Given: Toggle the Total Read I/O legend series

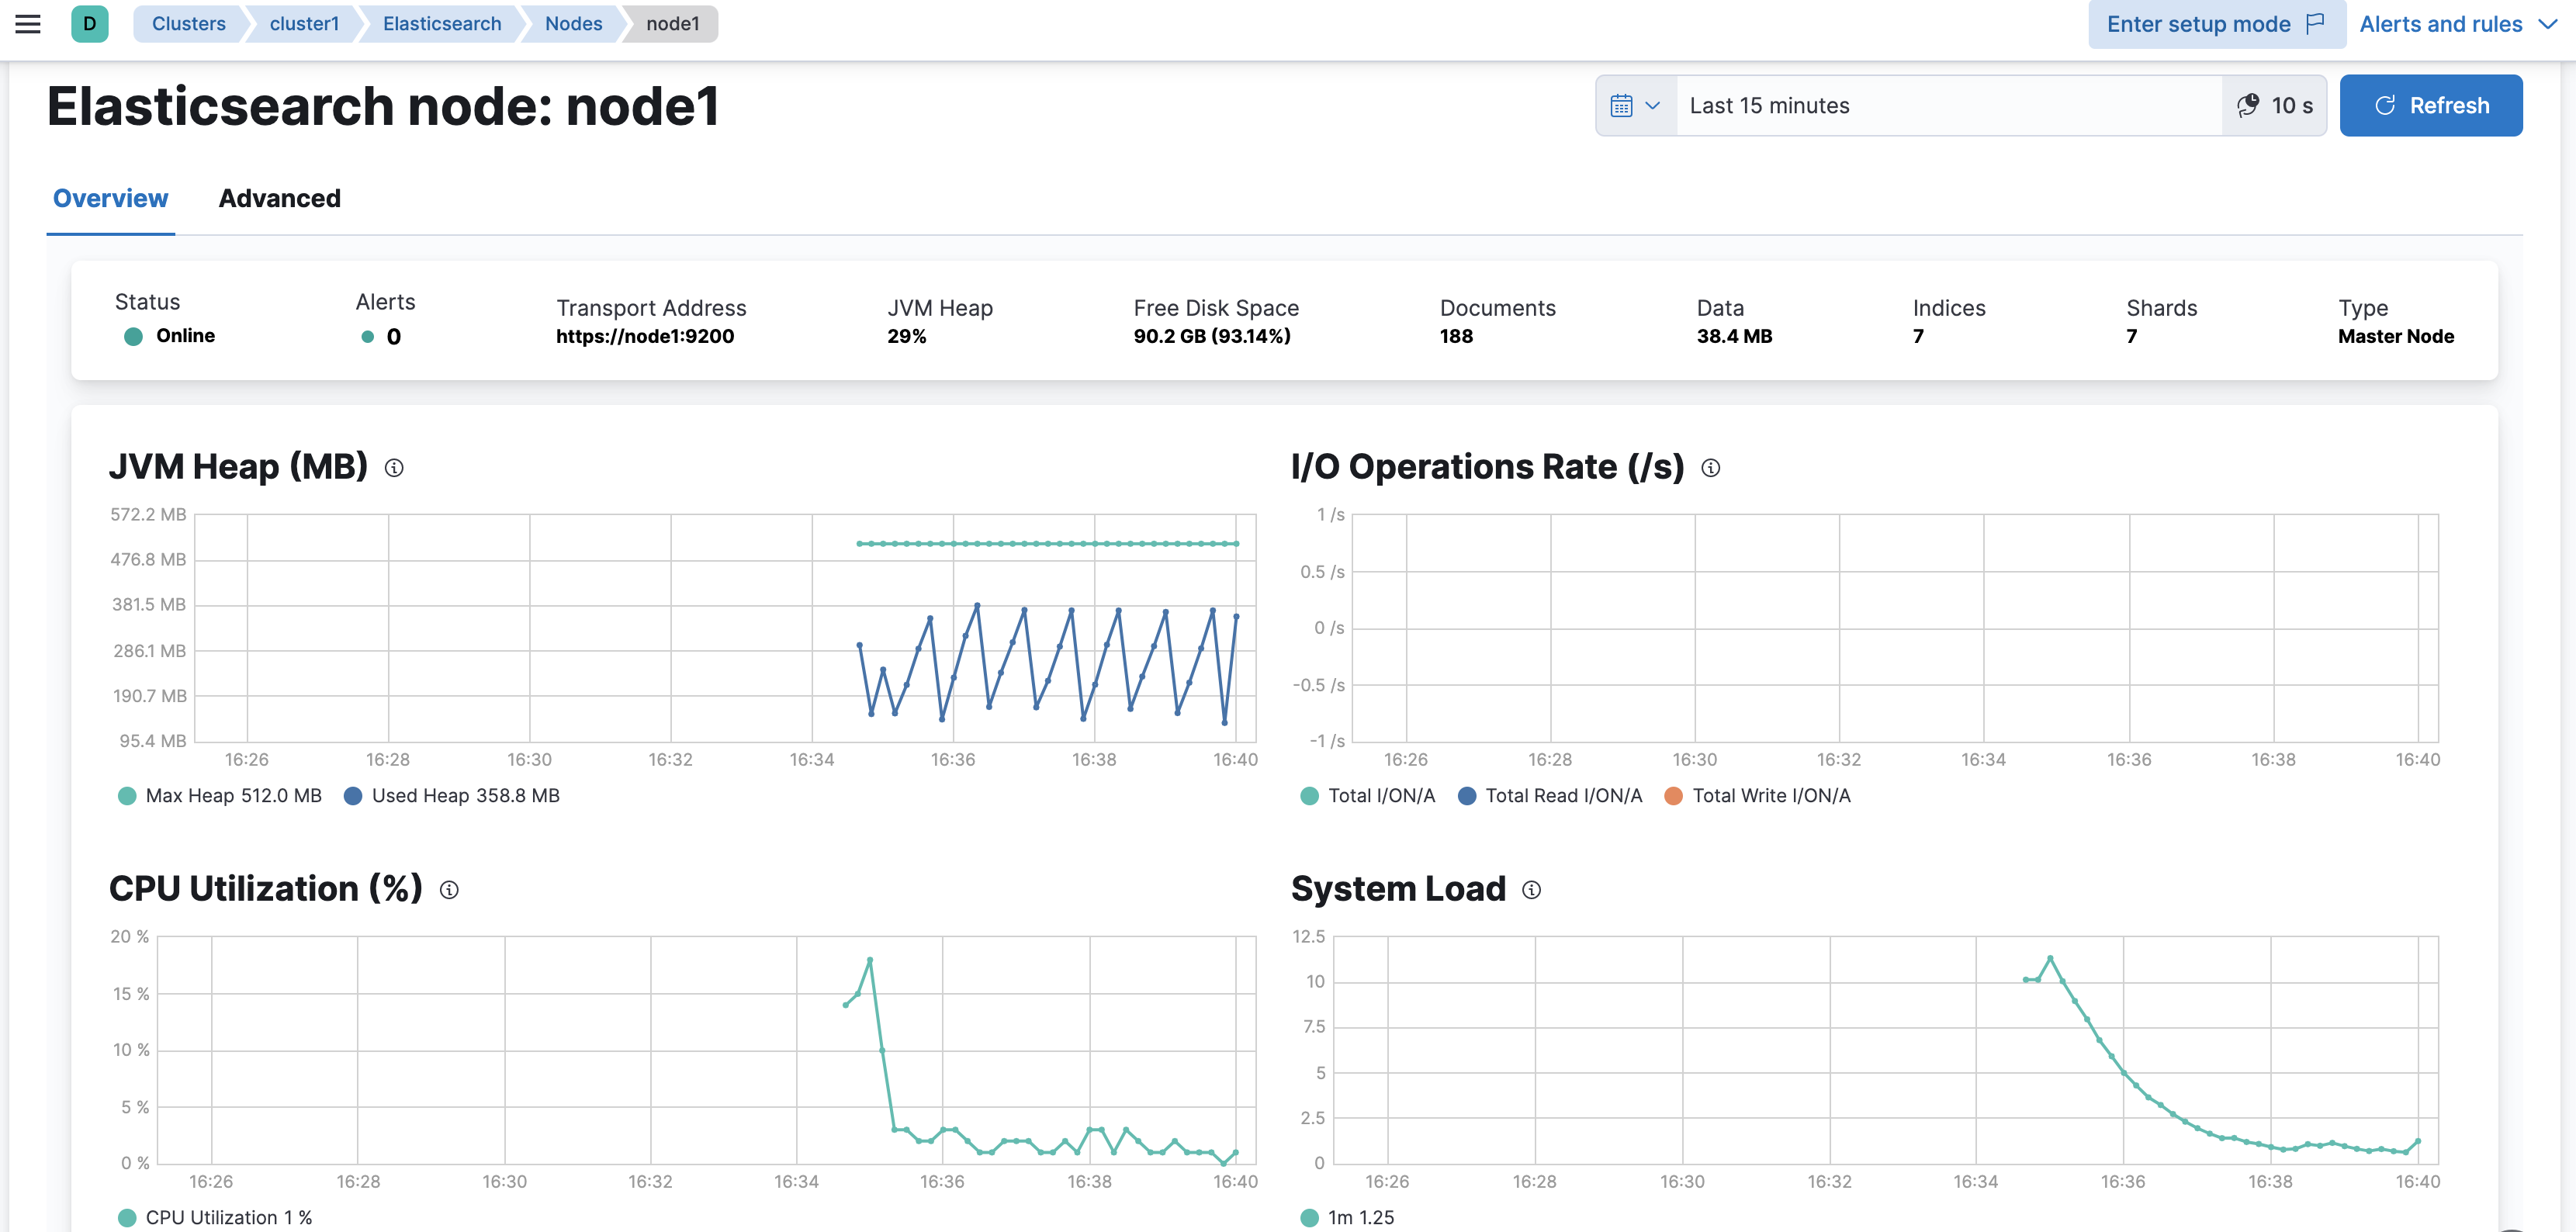Looking at the screenshot, I should [x=1550, y=796].
